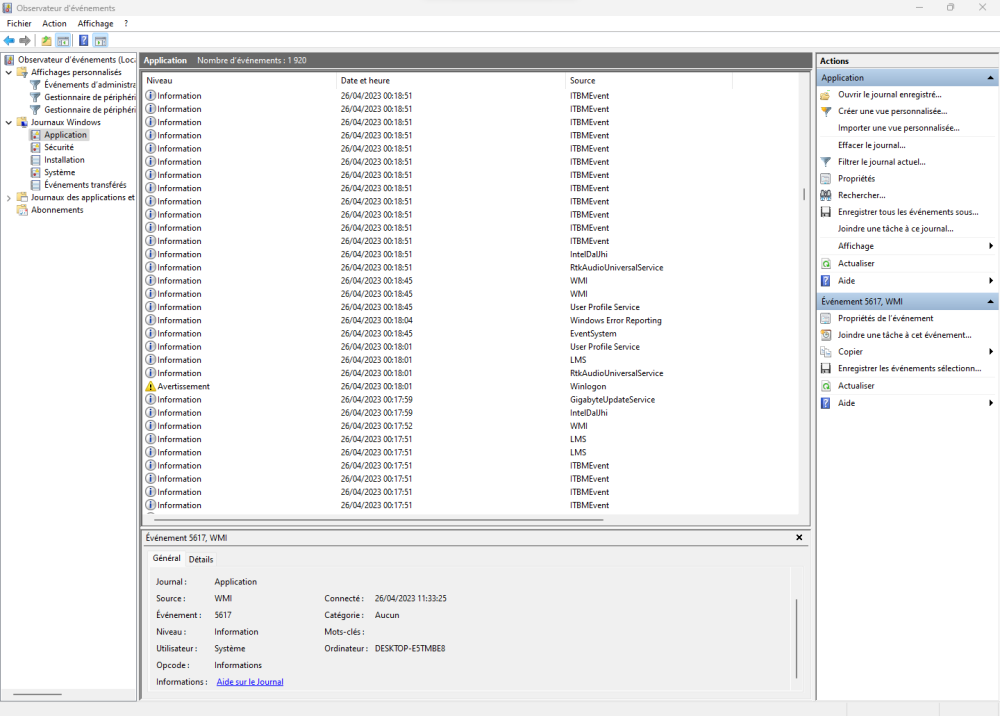Image resolution: width=1000 pixels, height=716 pixels.
Task: Expand Journaux des applications et services node
Action: point(9,198)
